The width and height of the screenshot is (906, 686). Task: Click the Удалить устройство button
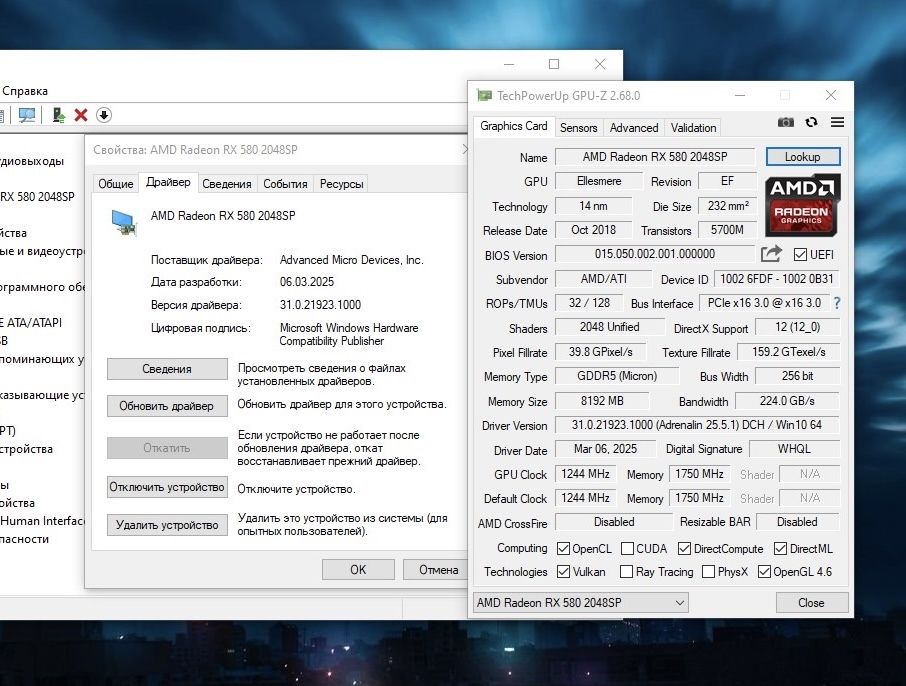167,525
